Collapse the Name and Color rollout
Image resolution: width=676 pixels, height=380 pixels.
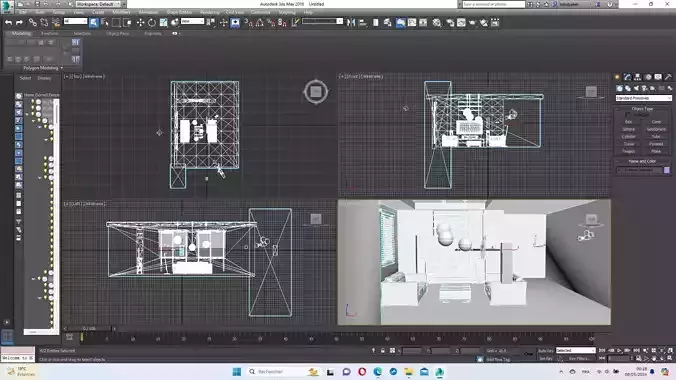(642, 161)
